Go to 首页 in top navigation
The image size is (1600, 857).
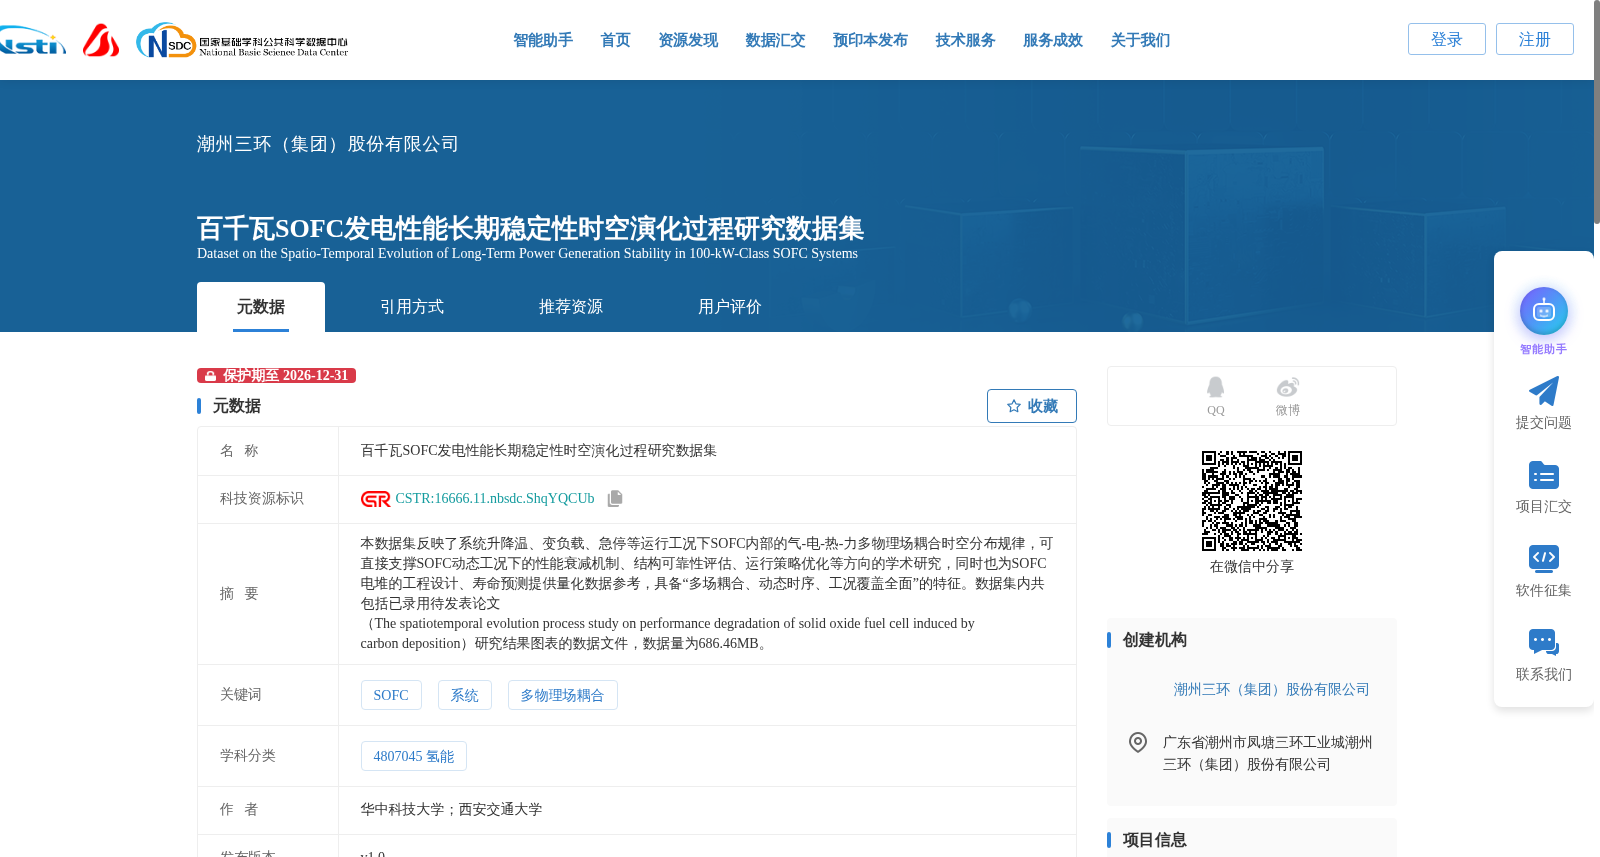coord(615,40)
